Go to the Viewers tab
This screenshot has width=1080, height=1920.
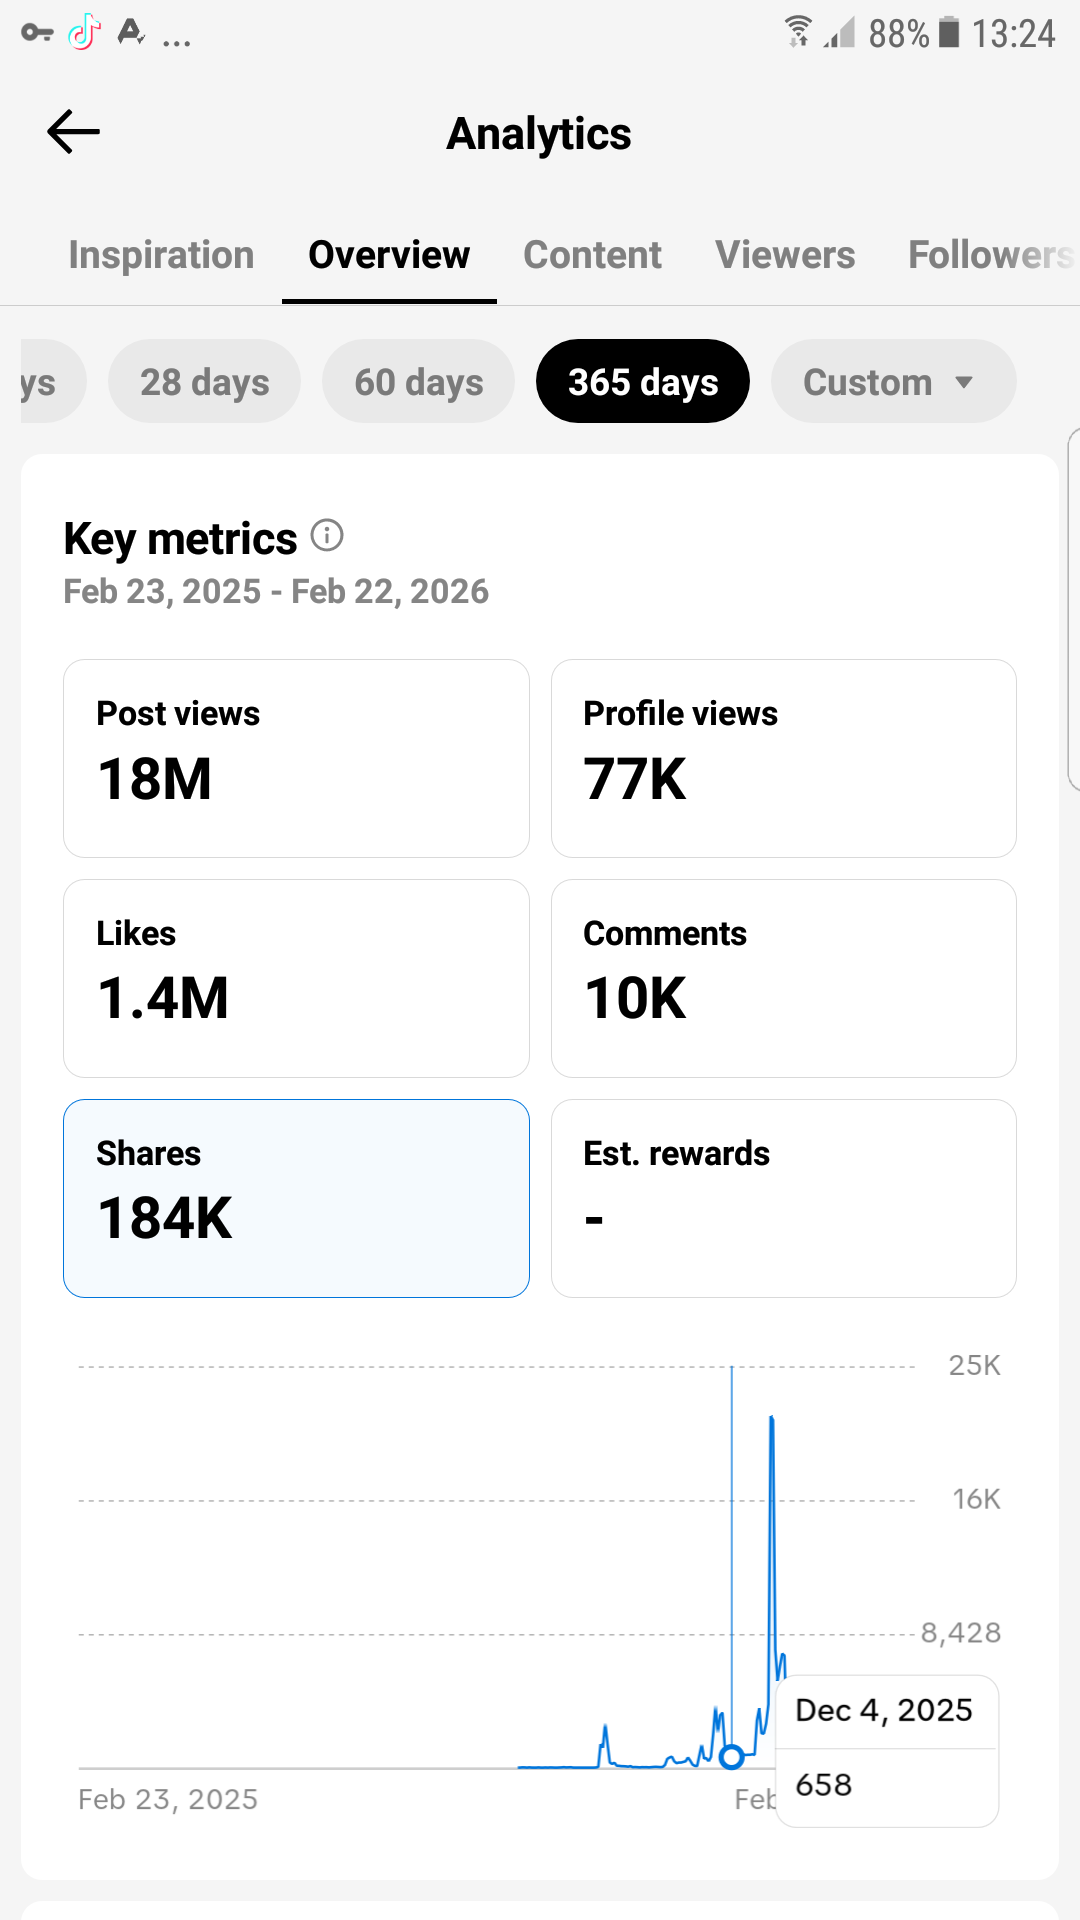(x=785, y=255)
